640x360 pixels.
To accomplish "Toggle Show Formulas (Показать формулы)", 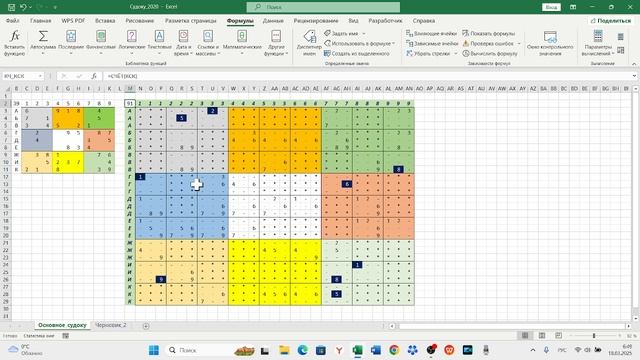I will tap(489, 33).
